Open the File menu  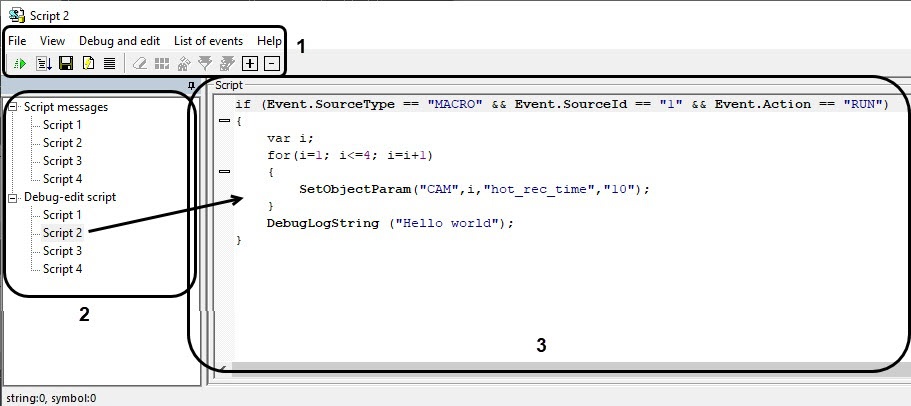[x=17, y=41]
